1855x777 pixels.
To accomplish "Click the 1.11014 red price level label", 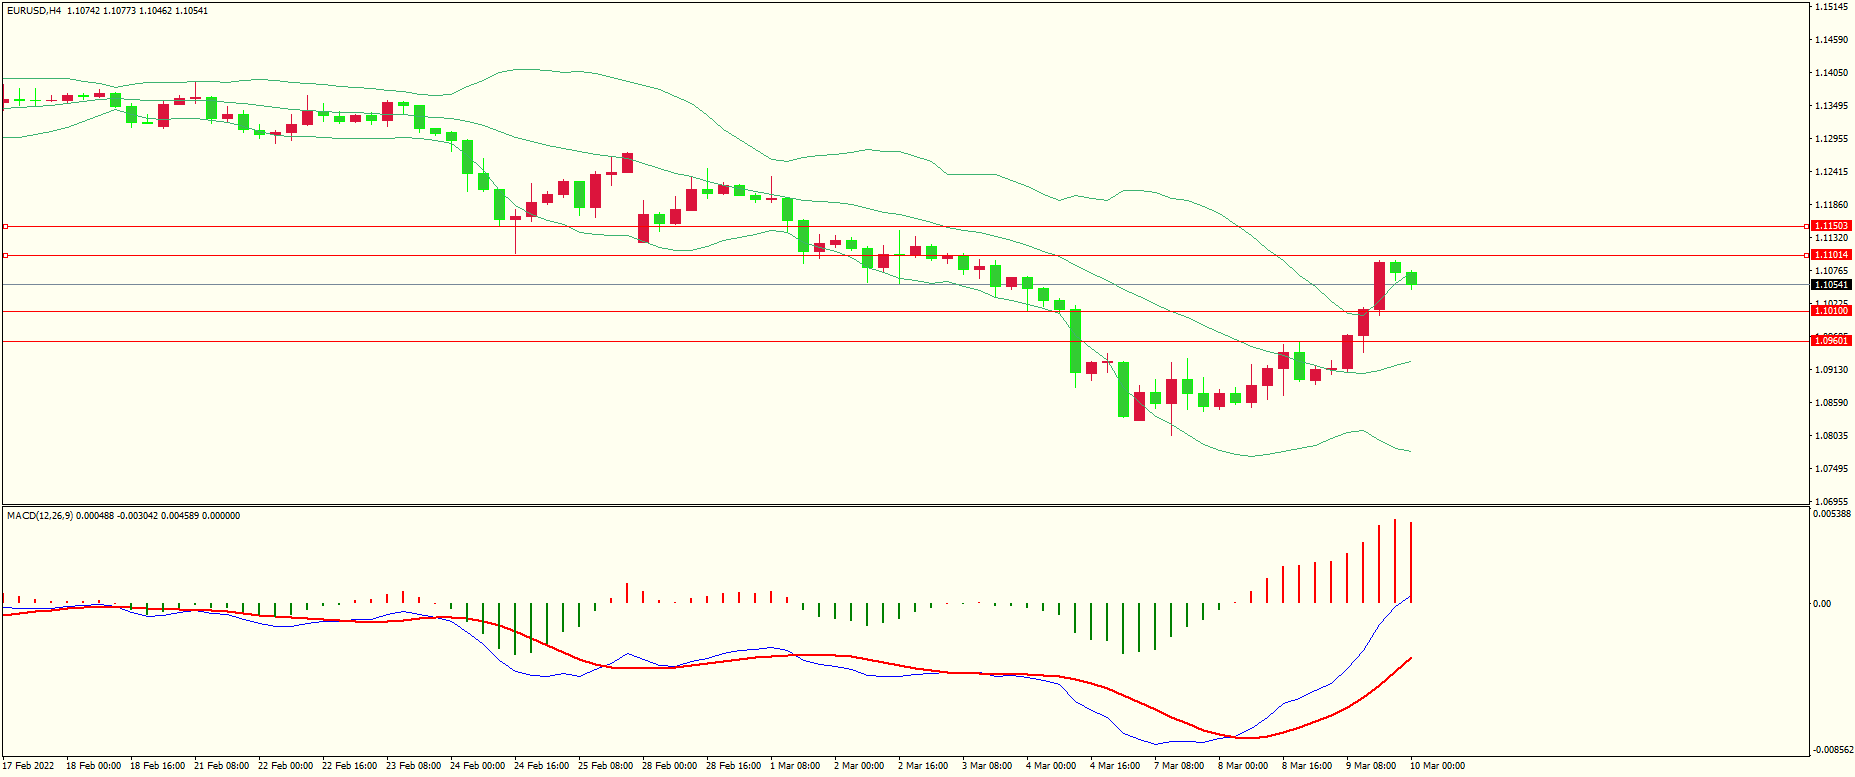I will click(1831, 255).
